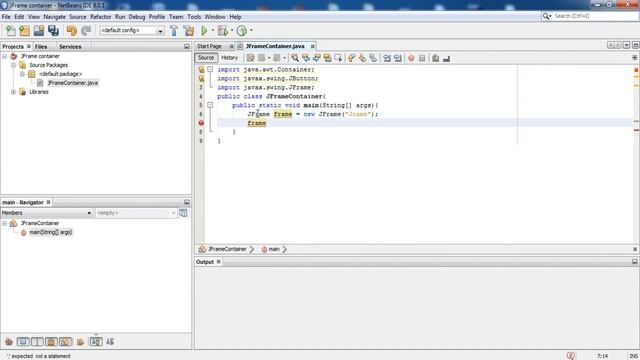
Task: Collapse the JFrameContainer node in Navigator
Action: (x=4, y=223)
